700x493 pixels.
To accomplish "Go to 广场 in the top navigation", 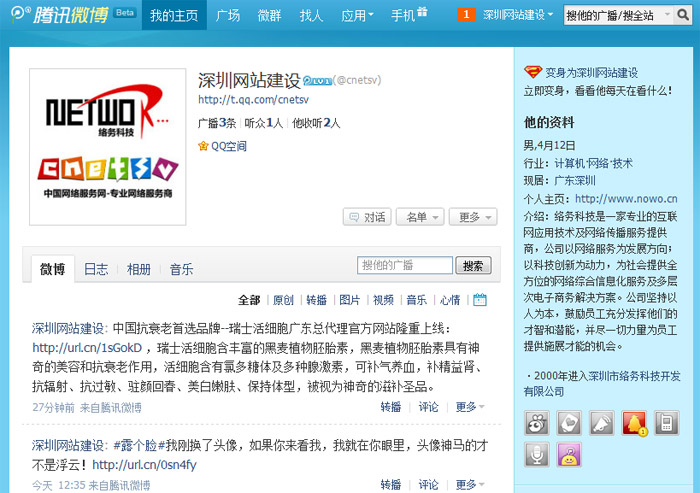I will point(228,15).
